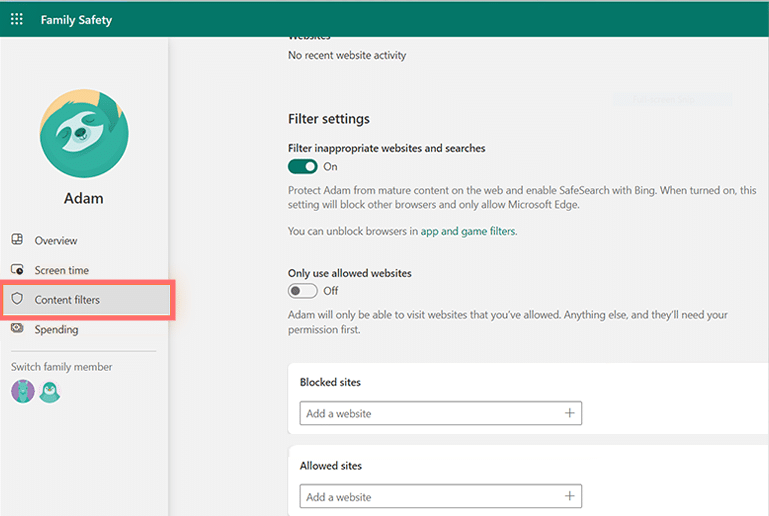
Task: Click the Allowed sites heading
Action: click(x=331, y=465)
